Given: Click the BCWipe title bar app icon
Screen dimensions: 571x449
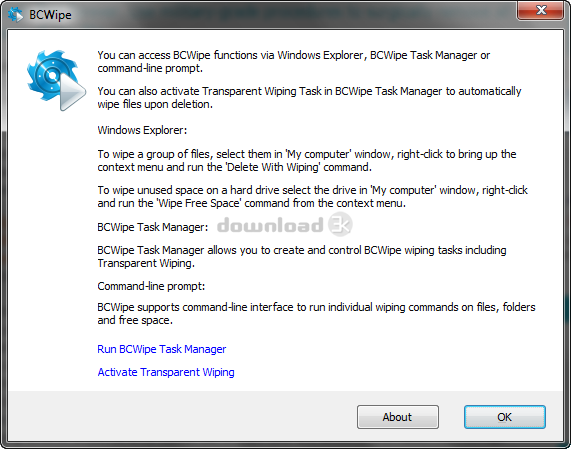Looking at the screenshot, I should (x=15, y=15).
